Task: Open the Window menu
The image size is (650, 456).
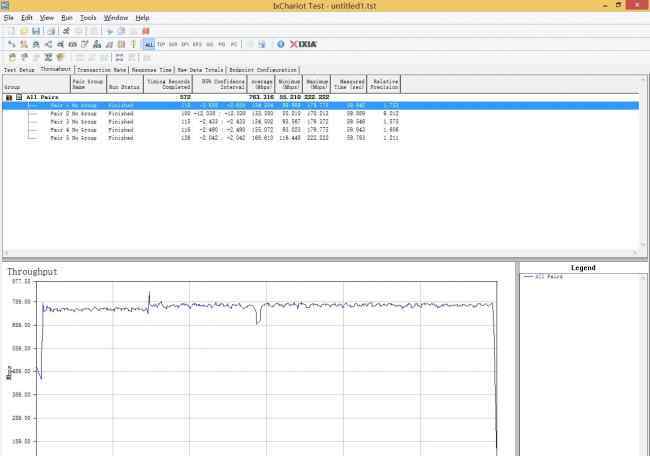Action: 116,18
